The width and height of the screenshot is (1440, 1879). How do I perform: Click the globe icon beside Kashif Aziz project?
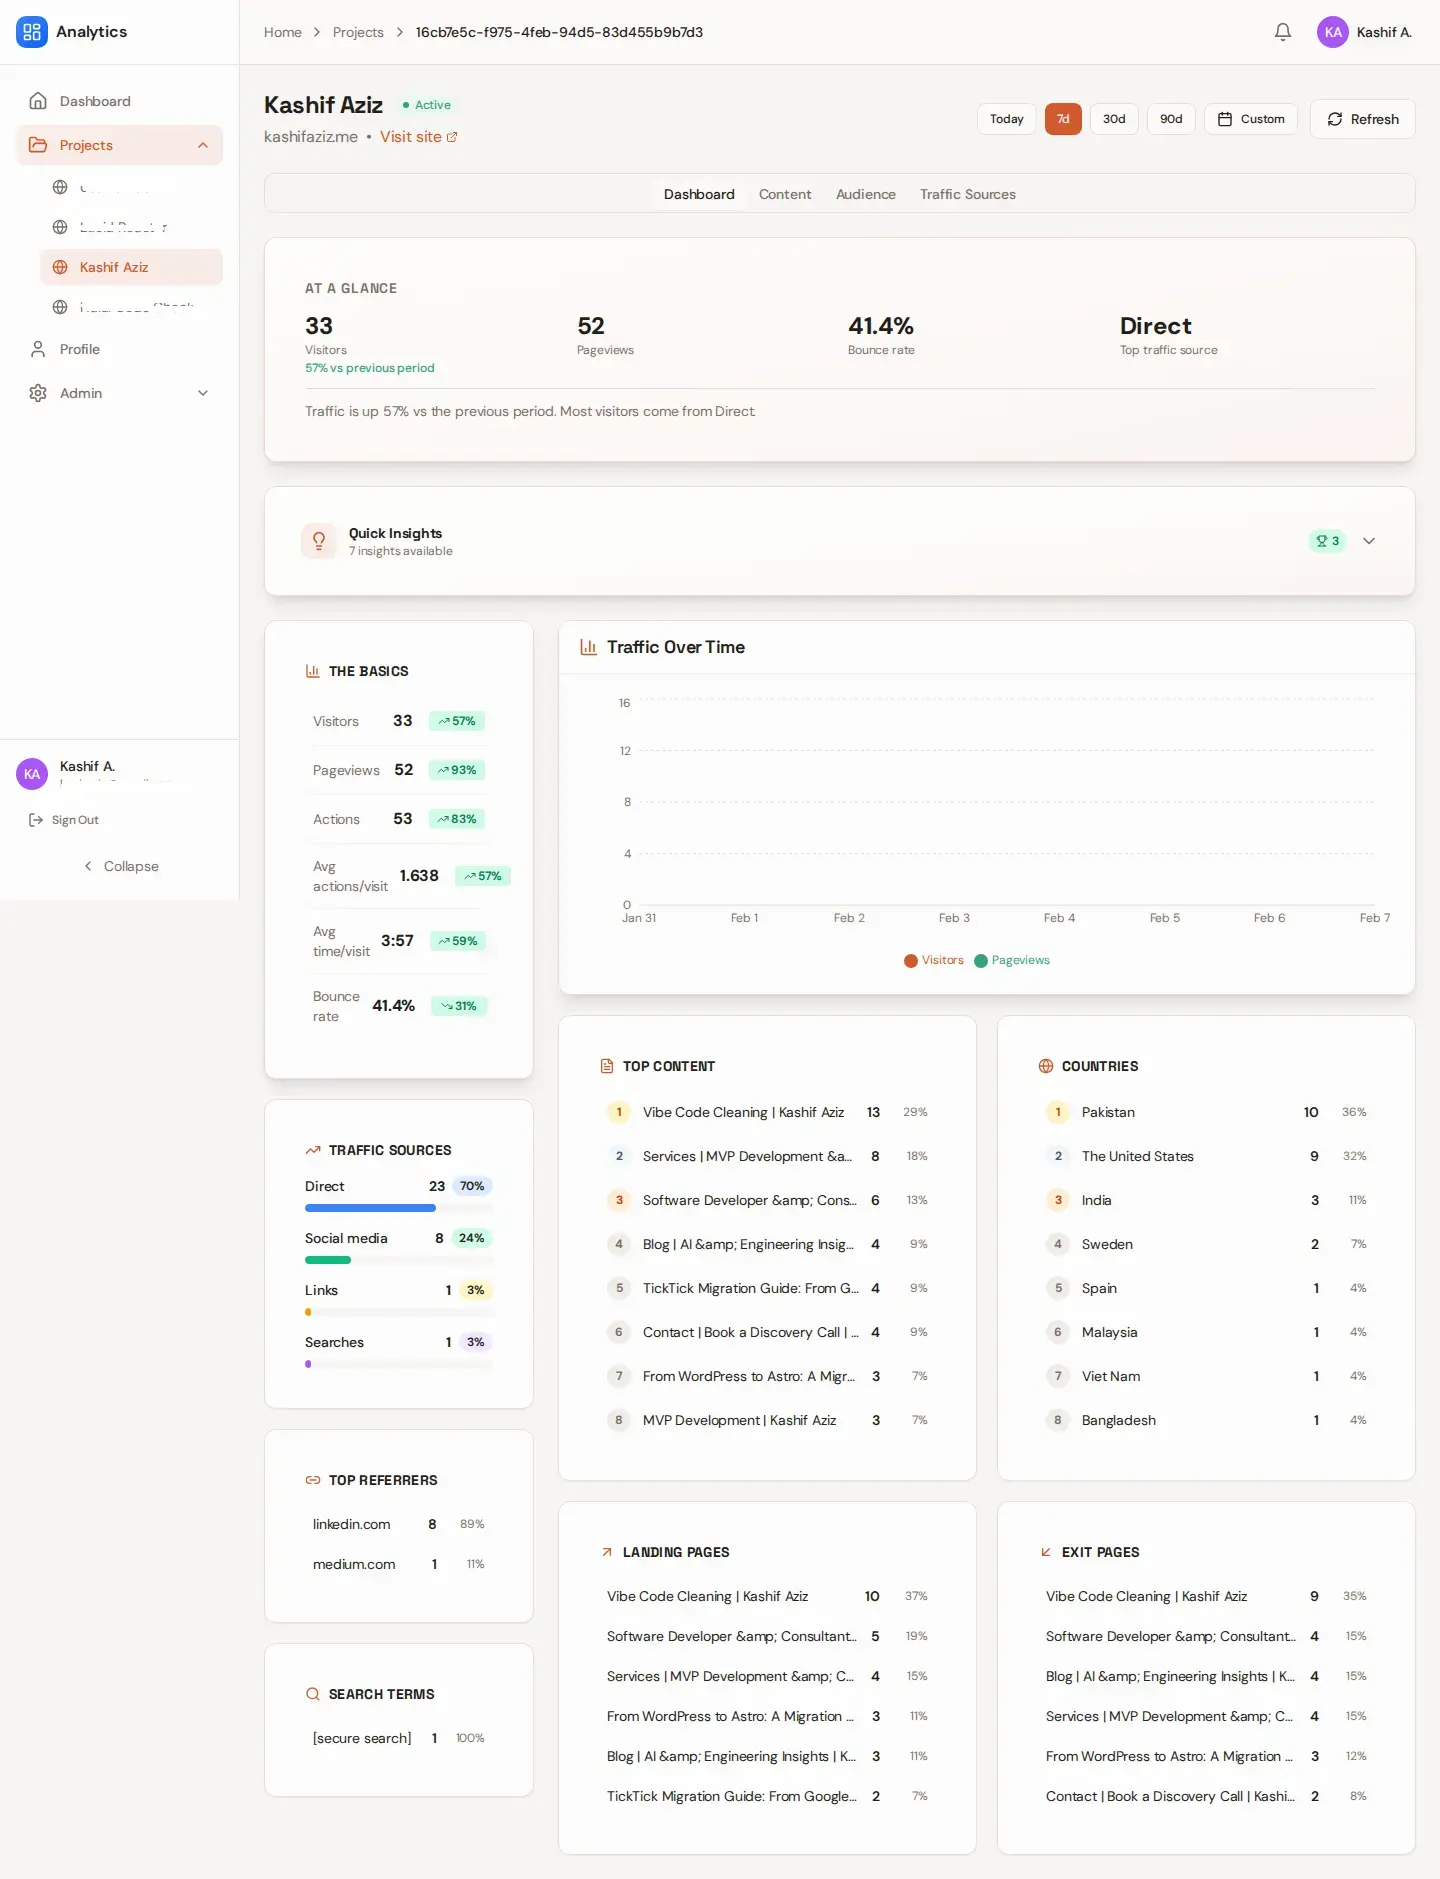pos(60,267)
